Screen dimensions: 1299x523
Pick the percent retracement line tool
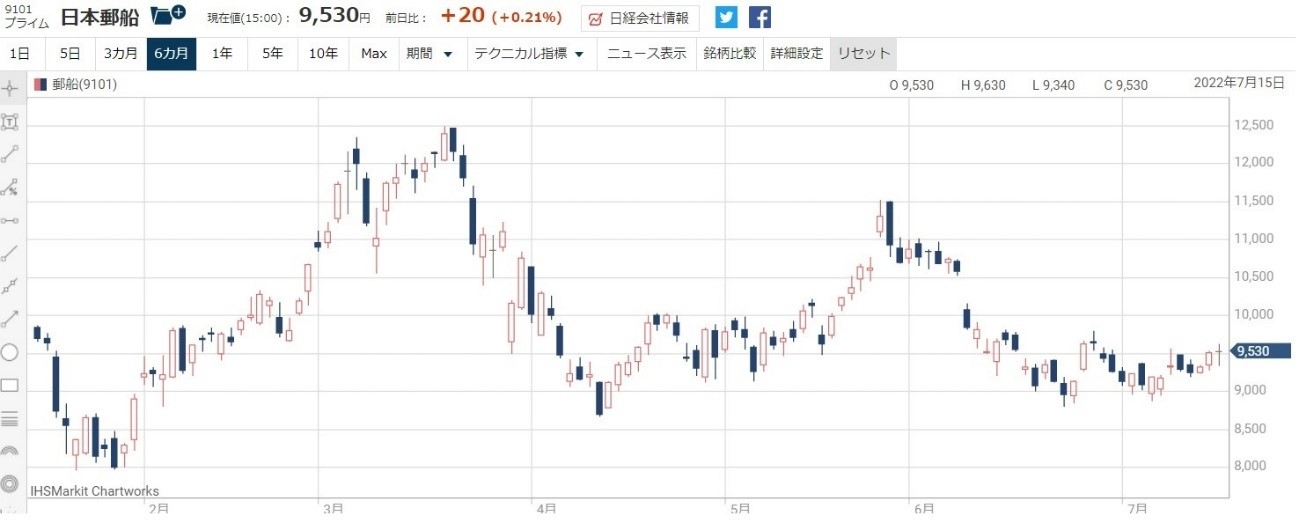(11, 187)
